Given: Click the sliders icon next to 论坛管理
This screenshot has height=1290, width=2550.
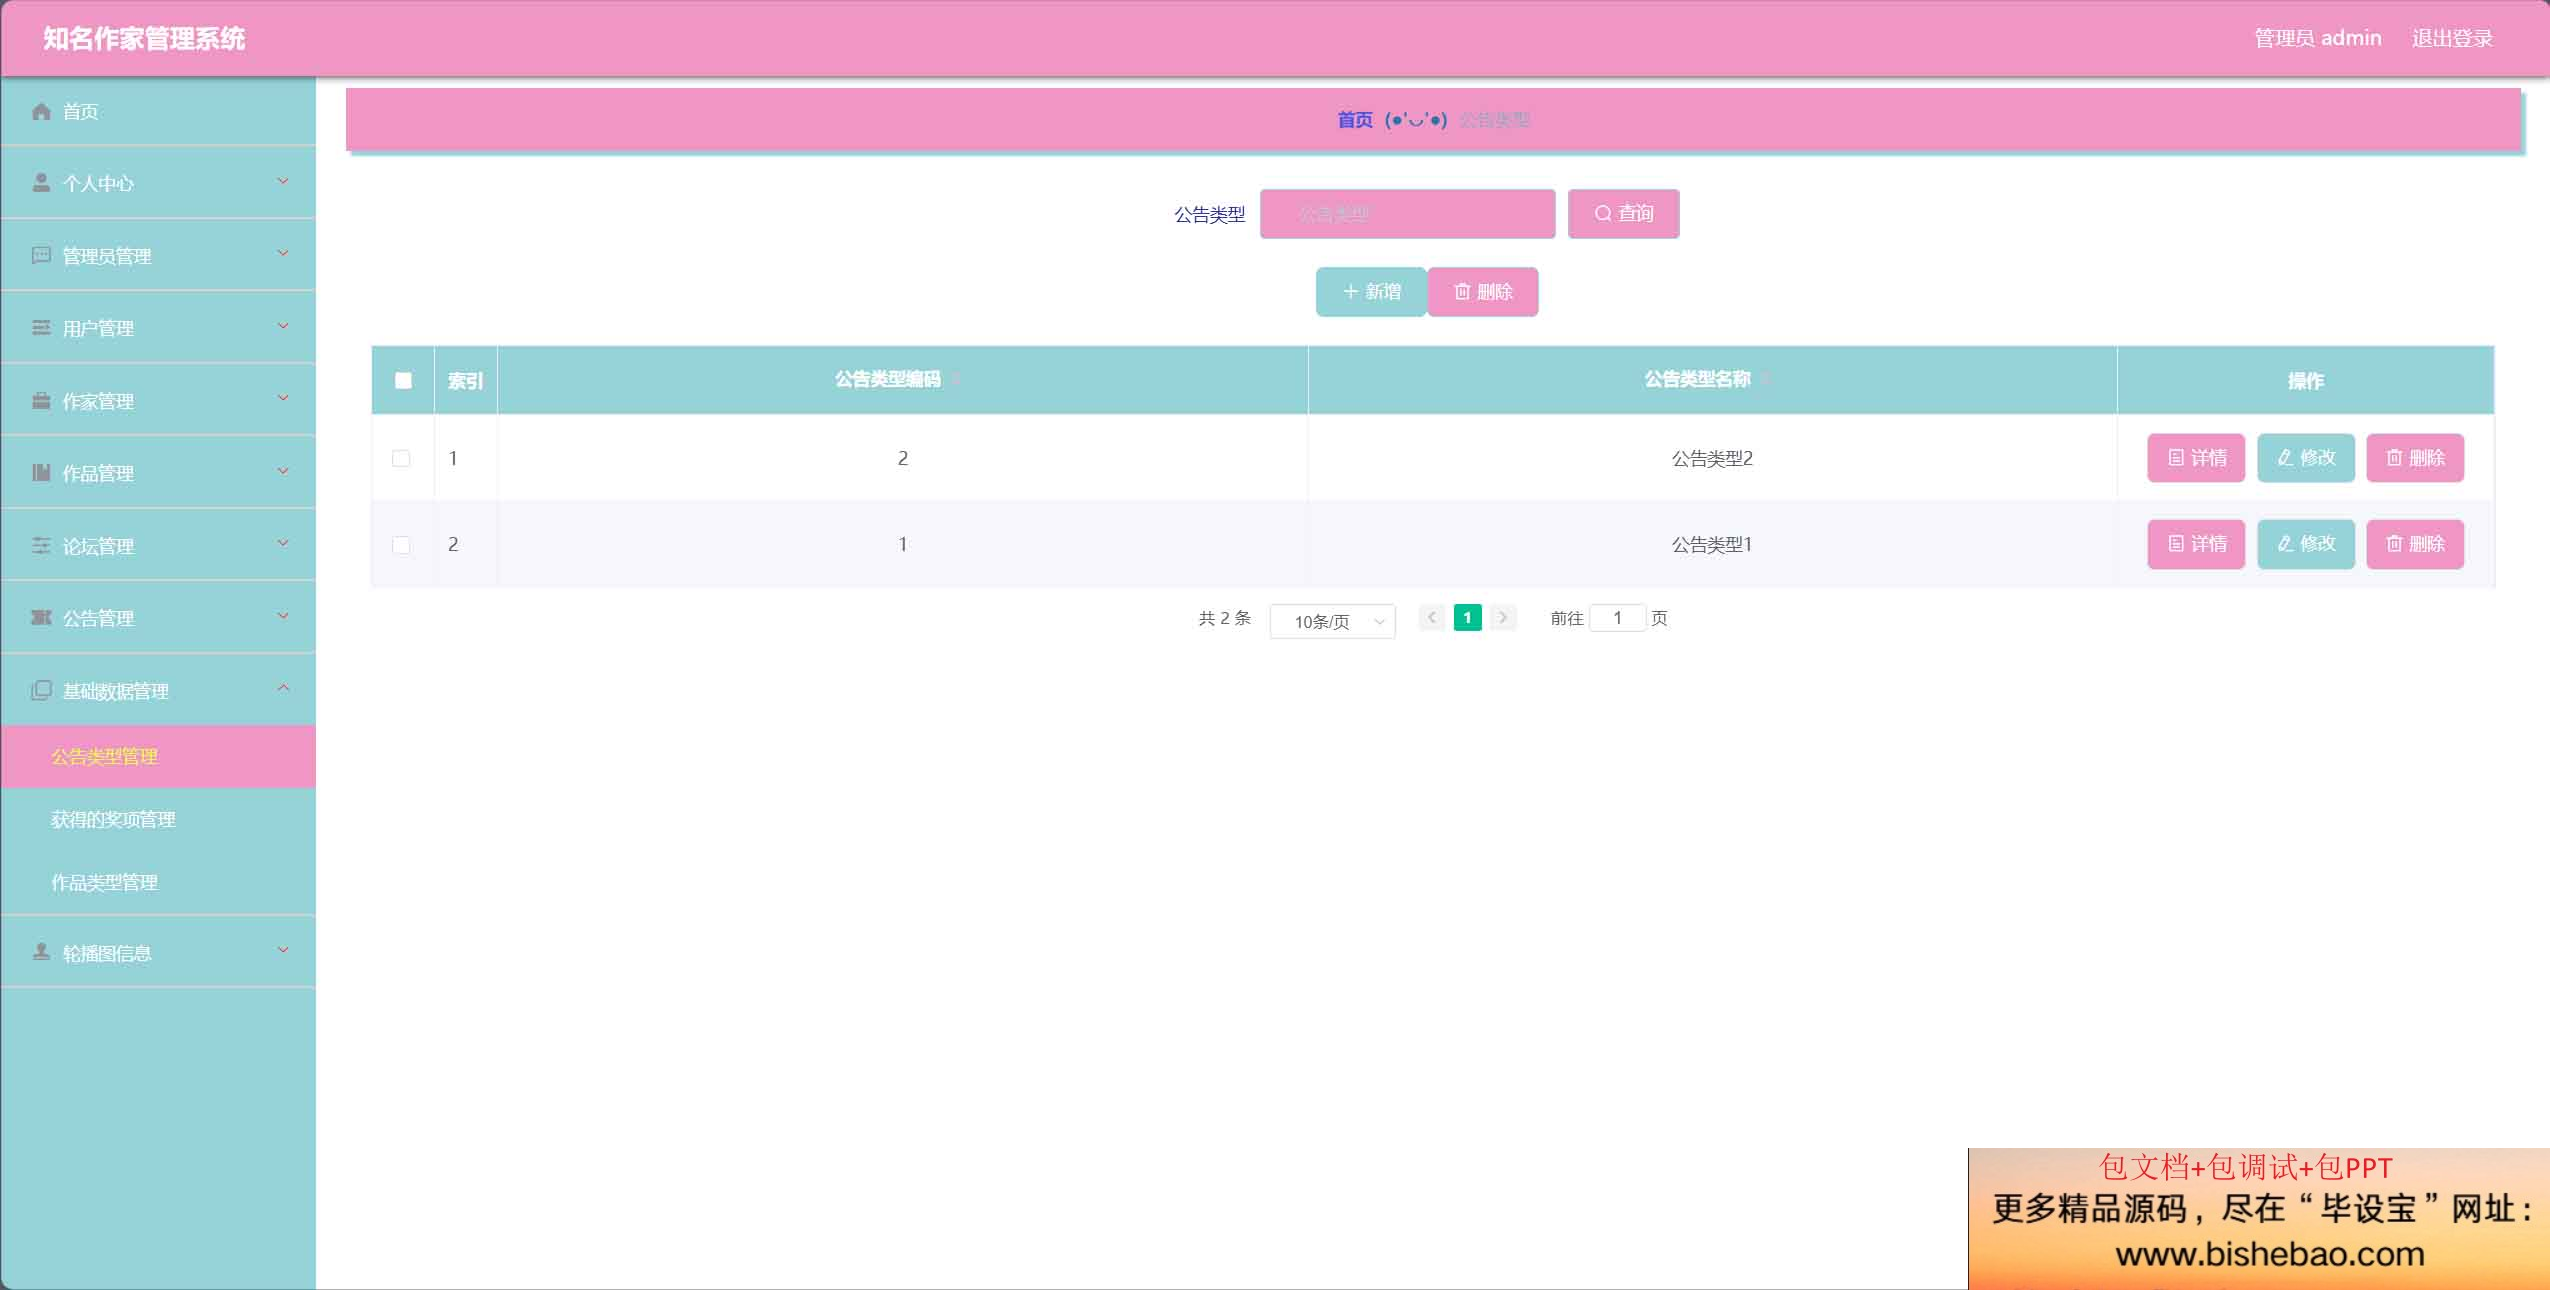Looking at the screenshot, I should [x=41, y=546].
